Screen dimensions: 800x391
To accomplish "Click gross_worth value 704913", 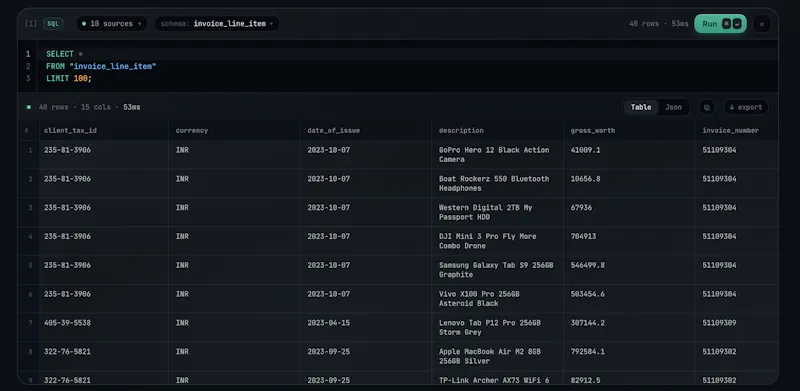I will pos(583,236).
